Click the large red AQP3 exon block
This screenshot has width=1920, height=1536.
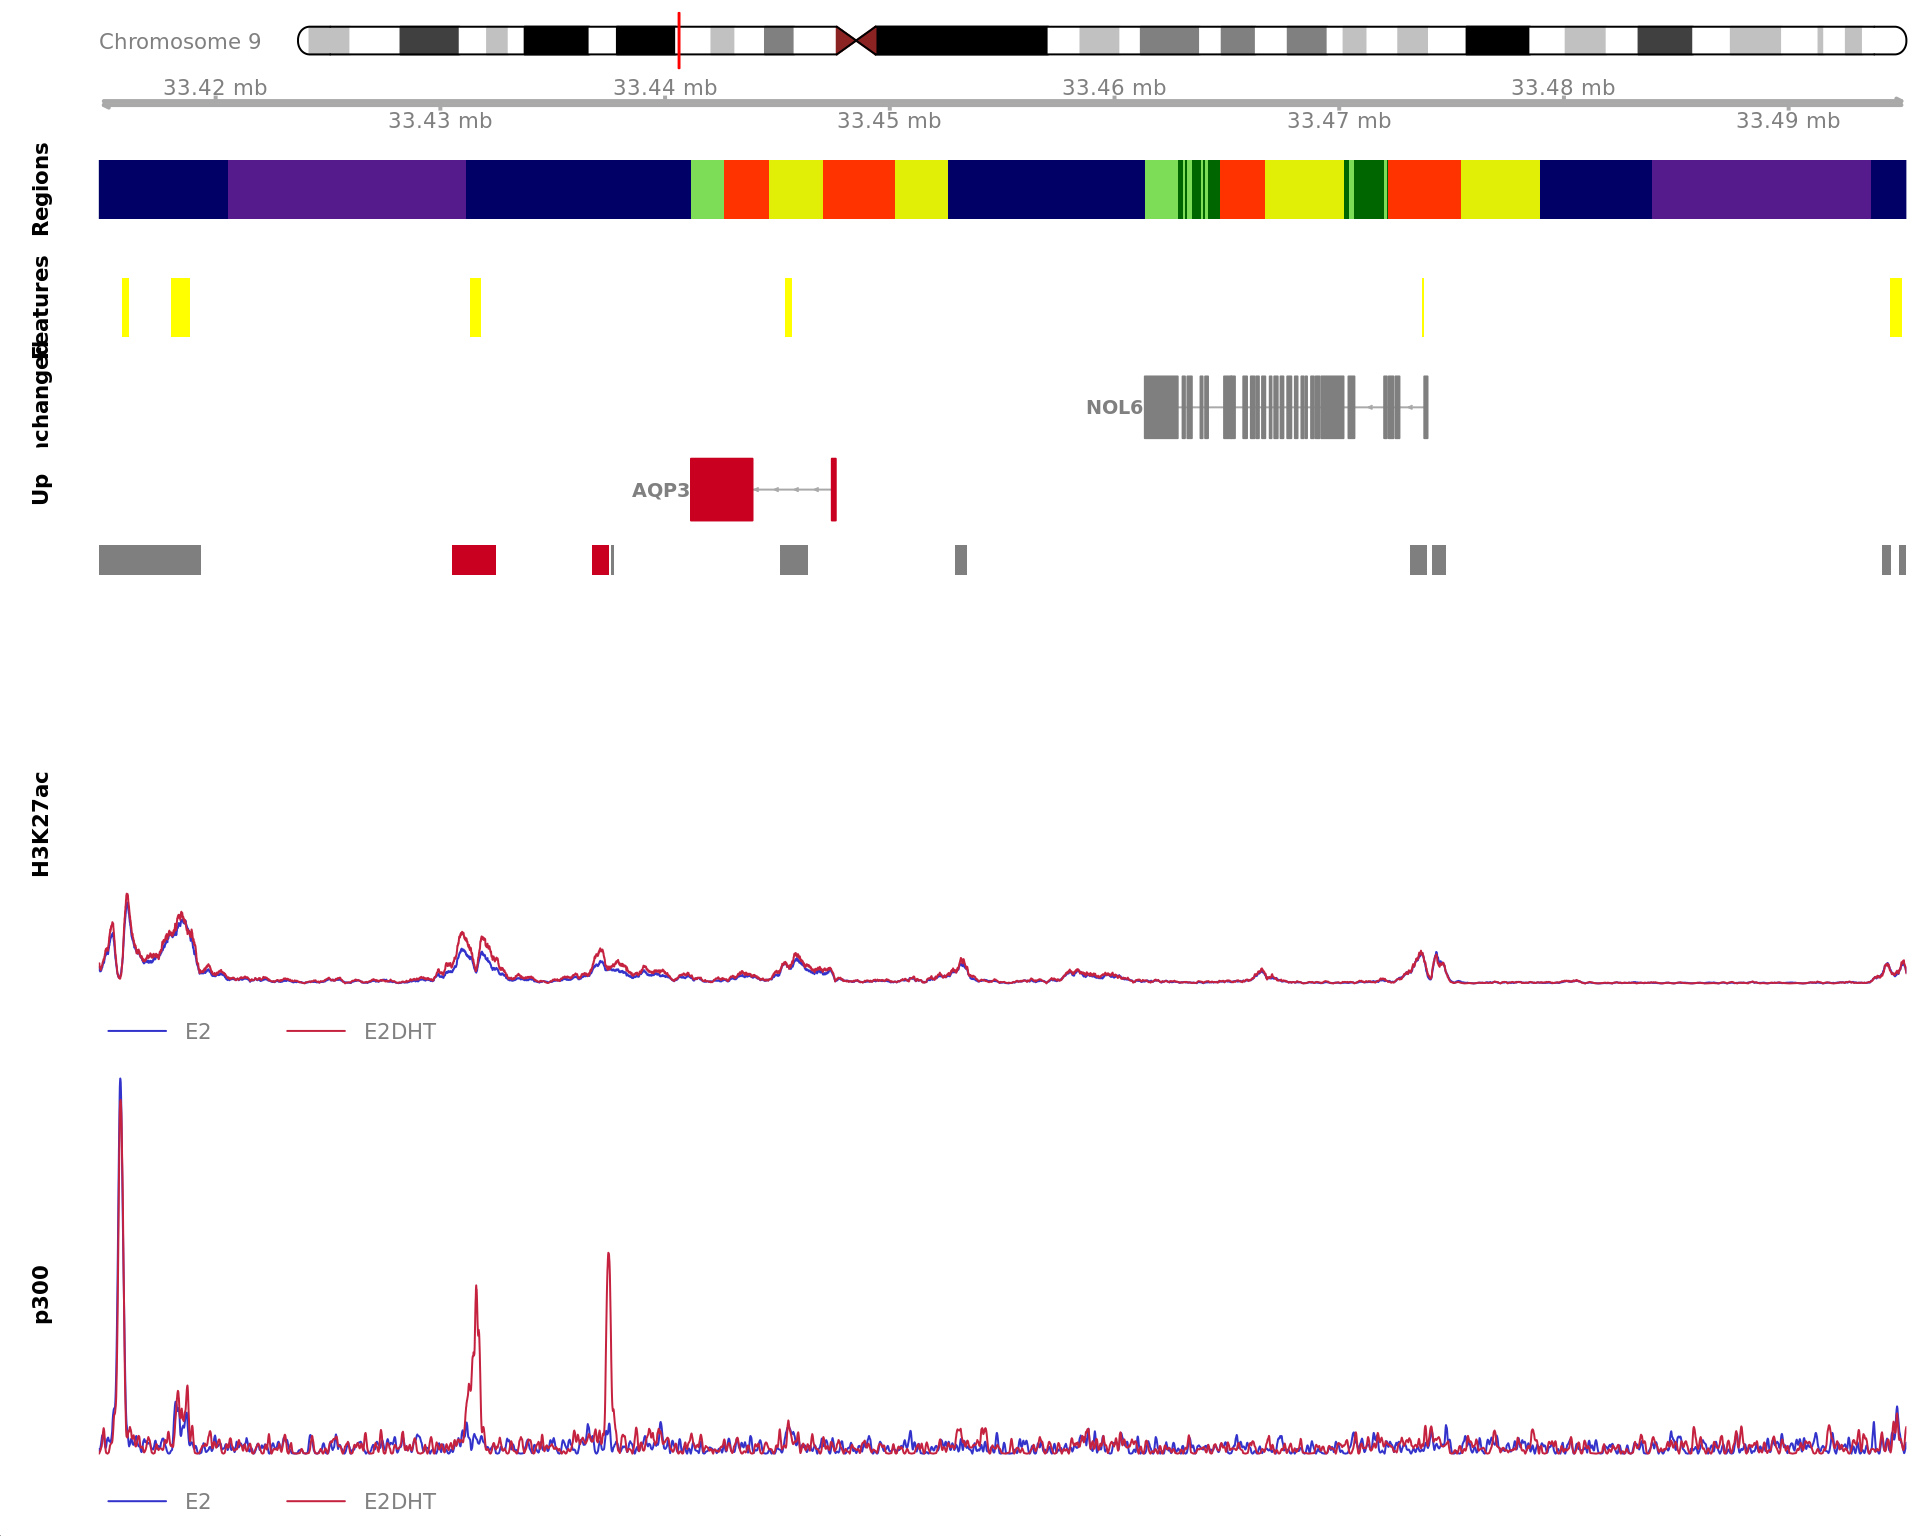(721, 489)
